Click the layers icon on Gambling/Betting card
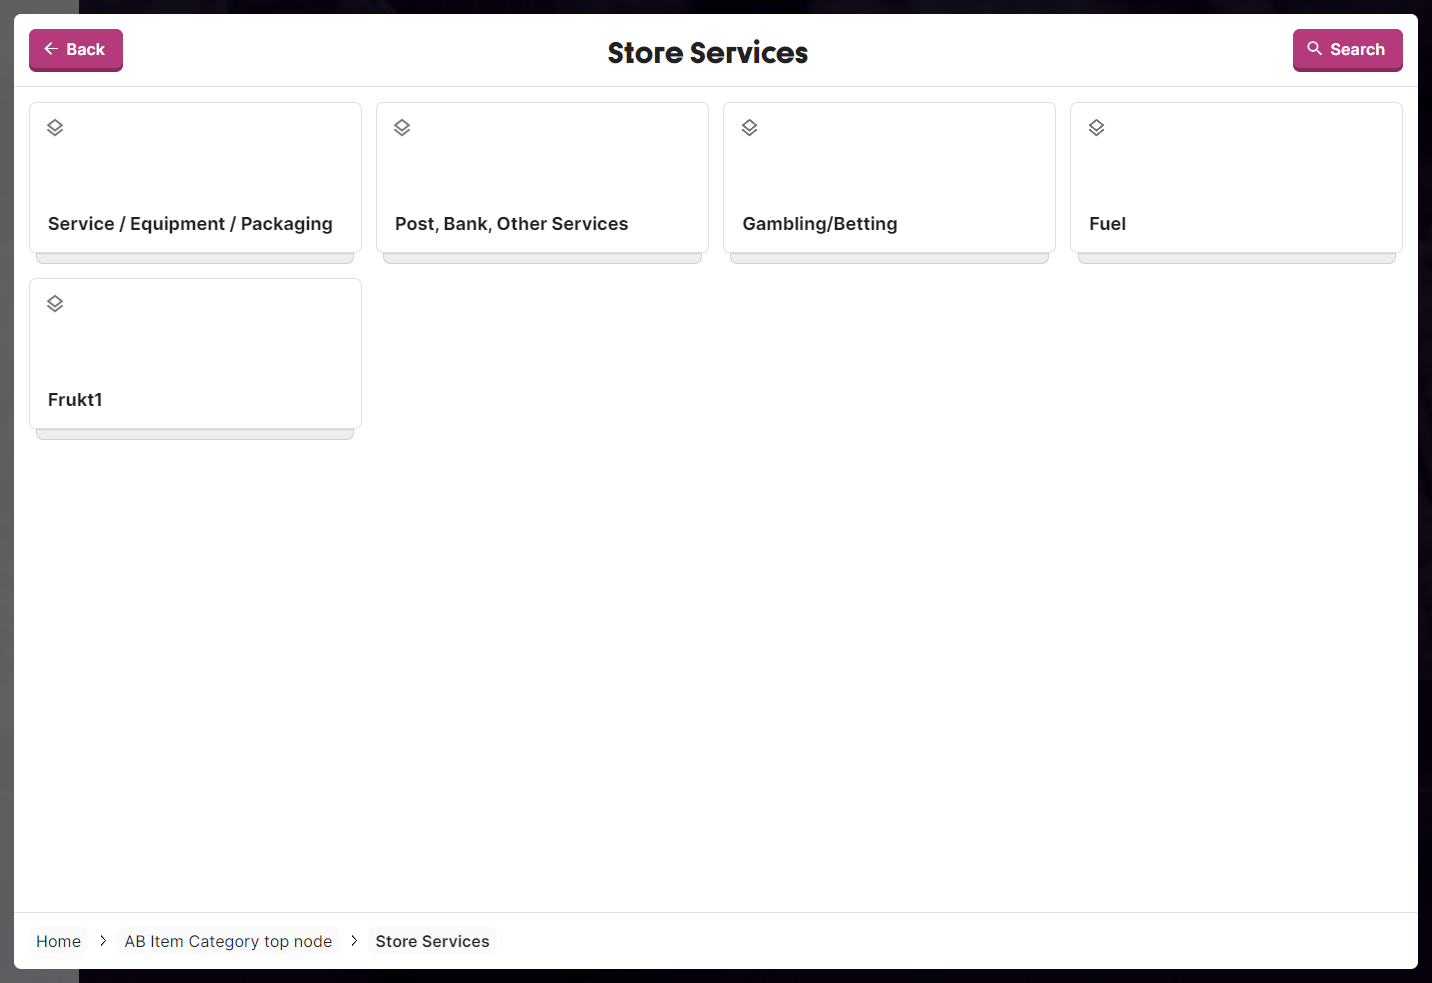Image resolution: width=1432 pixels, height=983 pixels. (749, 128)
